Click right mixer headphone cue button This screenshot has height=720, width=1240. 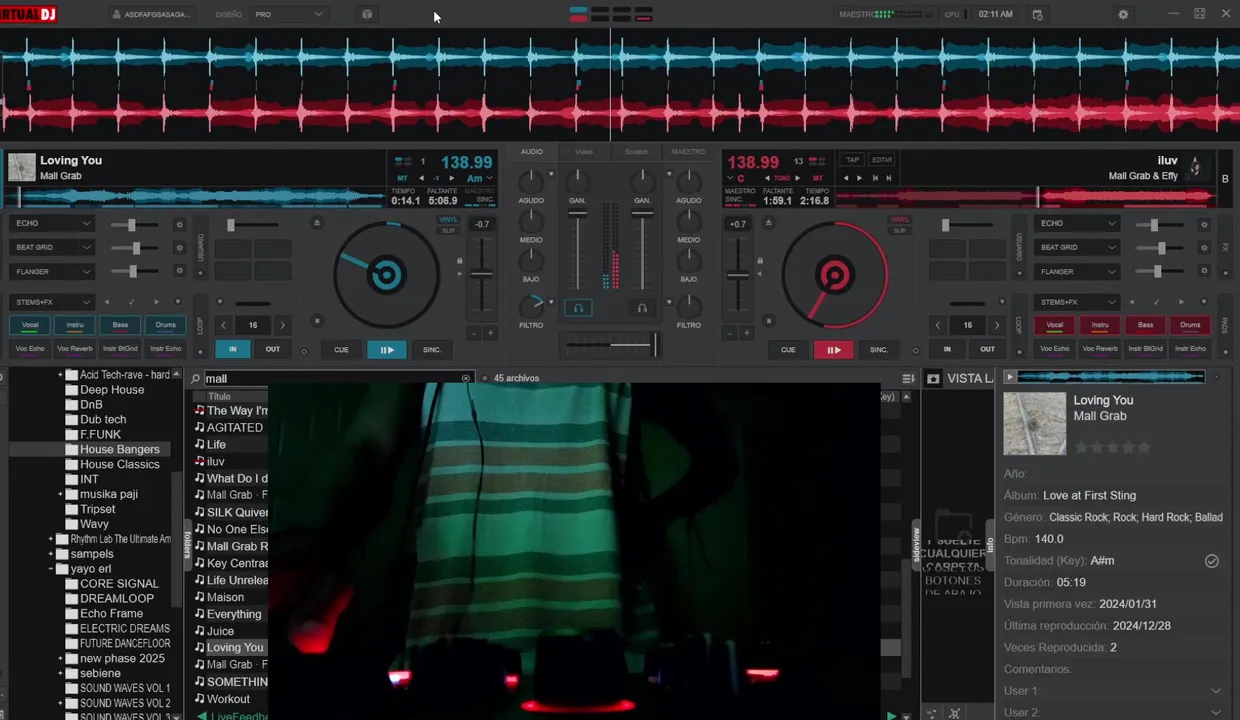pyautogui.click(x=642, y=308)
